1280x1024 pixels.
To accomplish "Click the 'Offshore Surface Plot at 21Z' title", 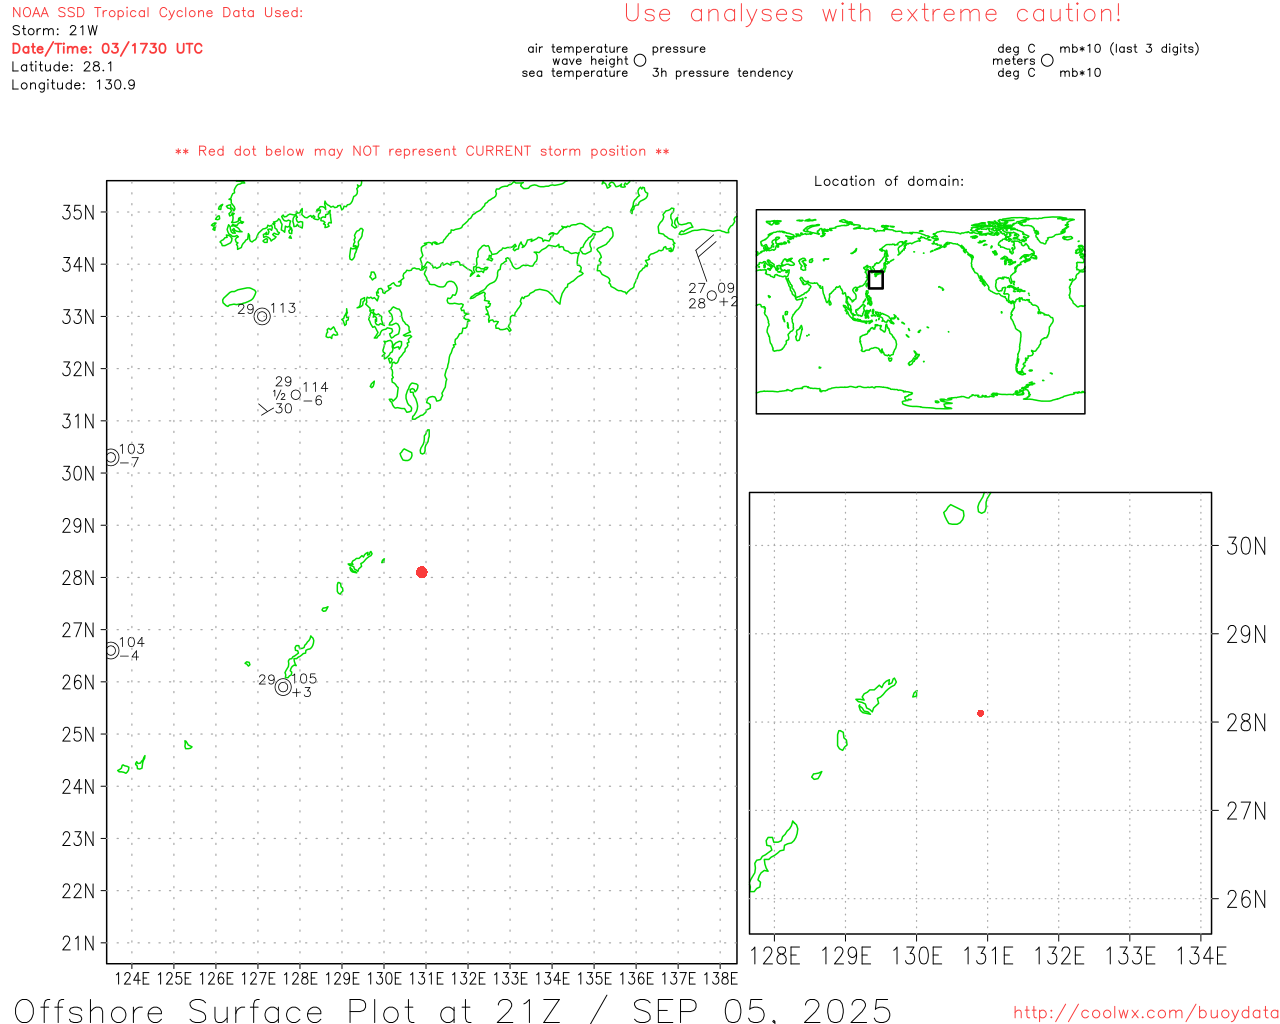I will pyautogui.click(x=289, y=1010).
